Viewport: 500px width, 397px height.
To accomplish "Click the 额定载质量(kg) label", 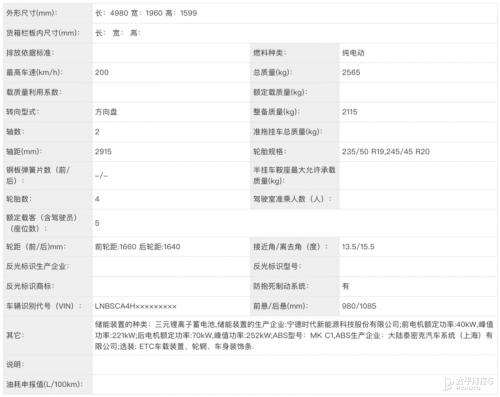I will pos(280,92).
